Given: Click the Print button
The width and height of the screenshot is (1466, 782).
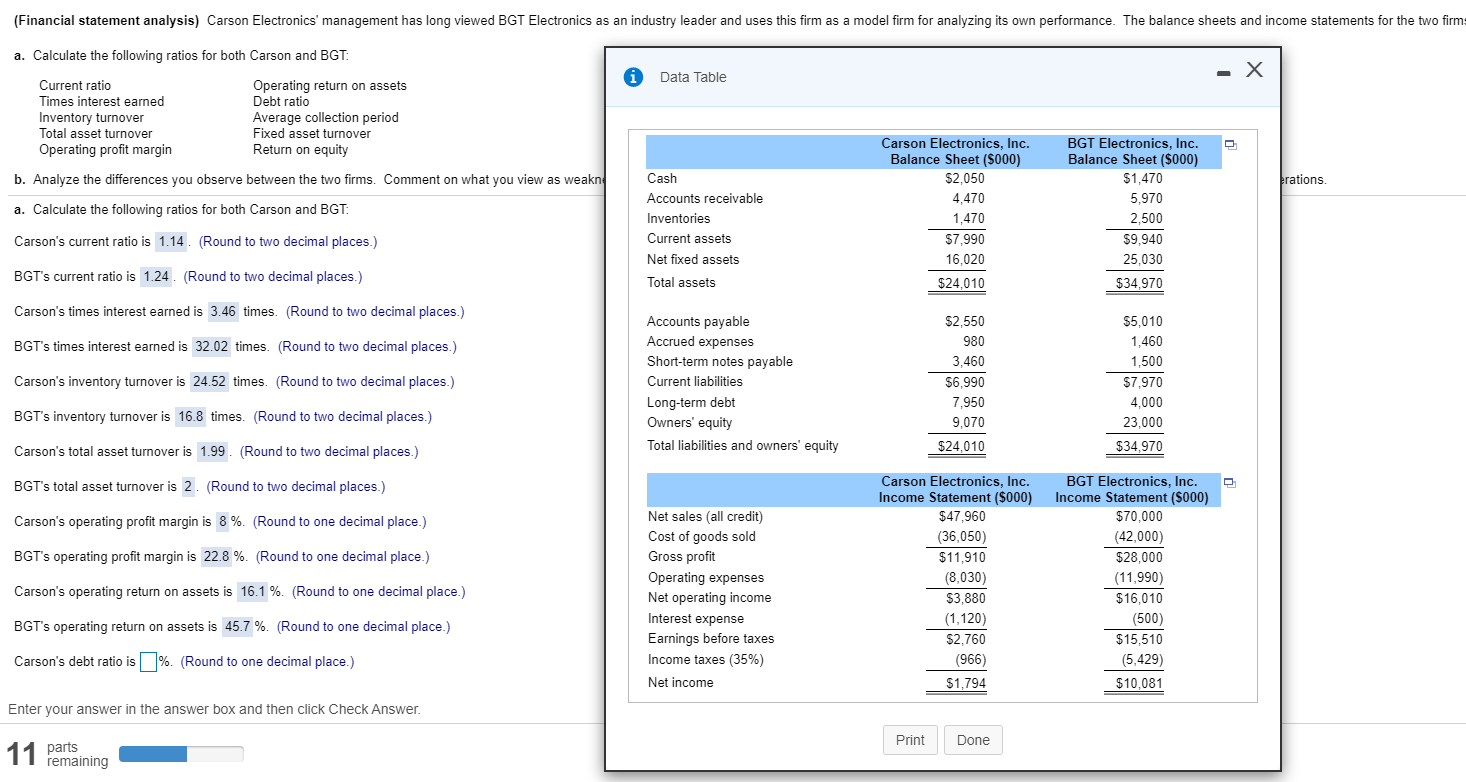Looking at the screenshot, I should pyautogui.click(x=909, y=740).
